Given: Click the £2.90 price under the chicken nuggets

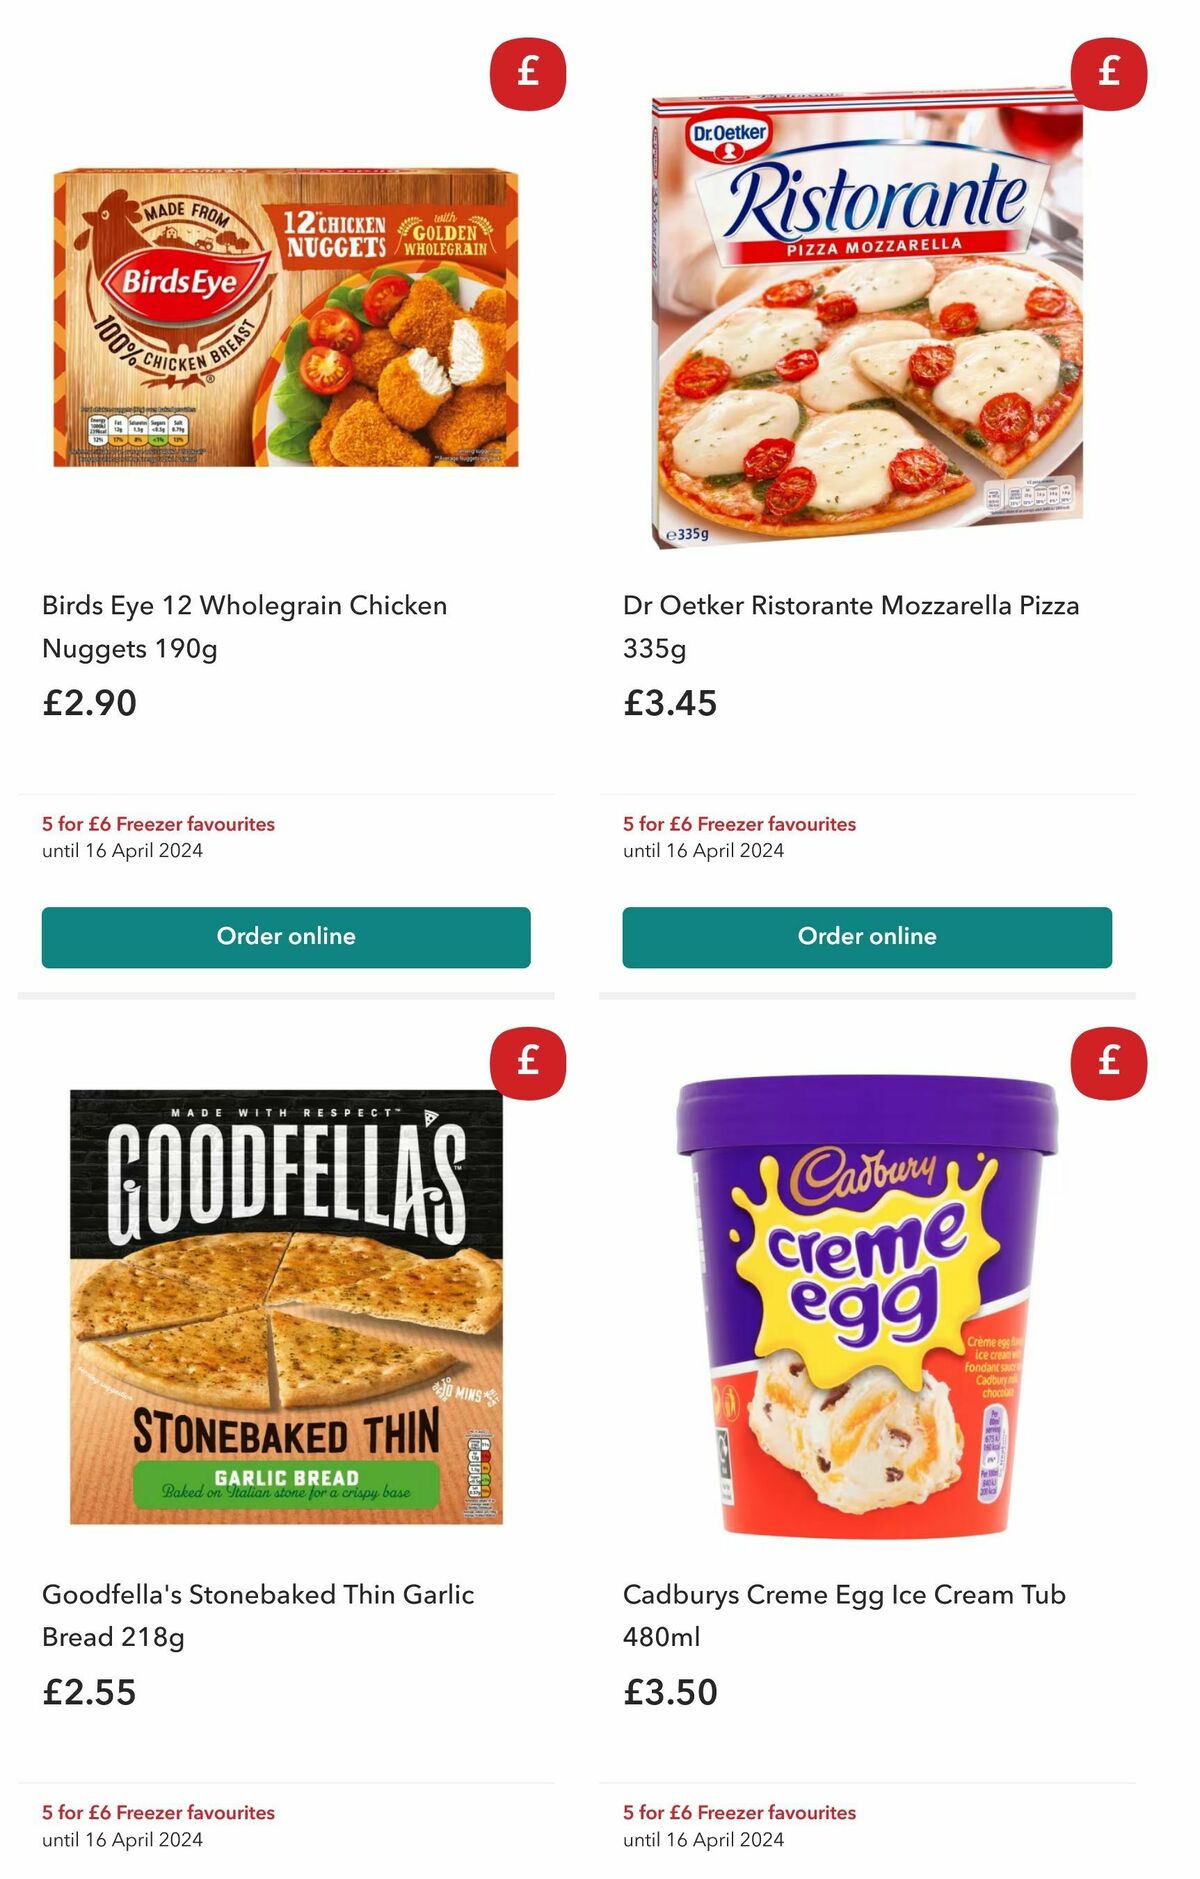Looking at the screenshot, I should tap(87, 704).
